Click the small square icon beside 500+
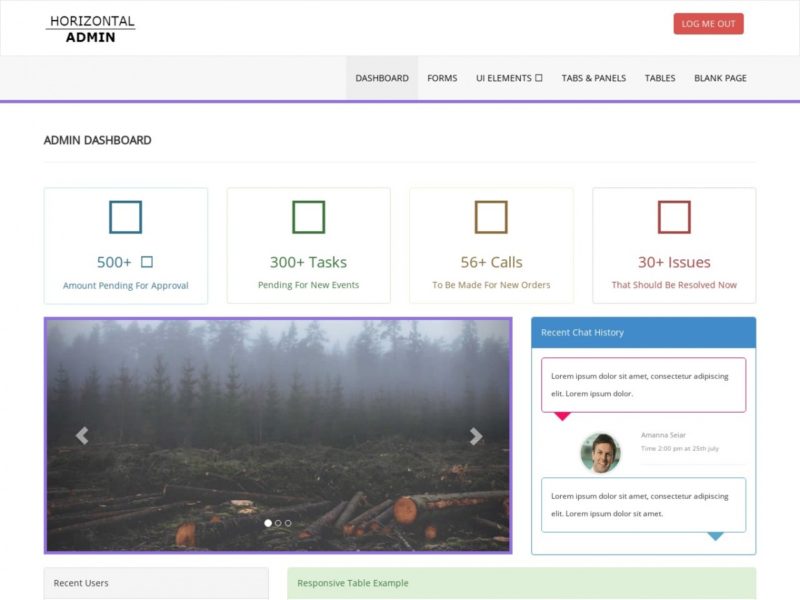This screenshot has height=600, width=800. [147, 260]
